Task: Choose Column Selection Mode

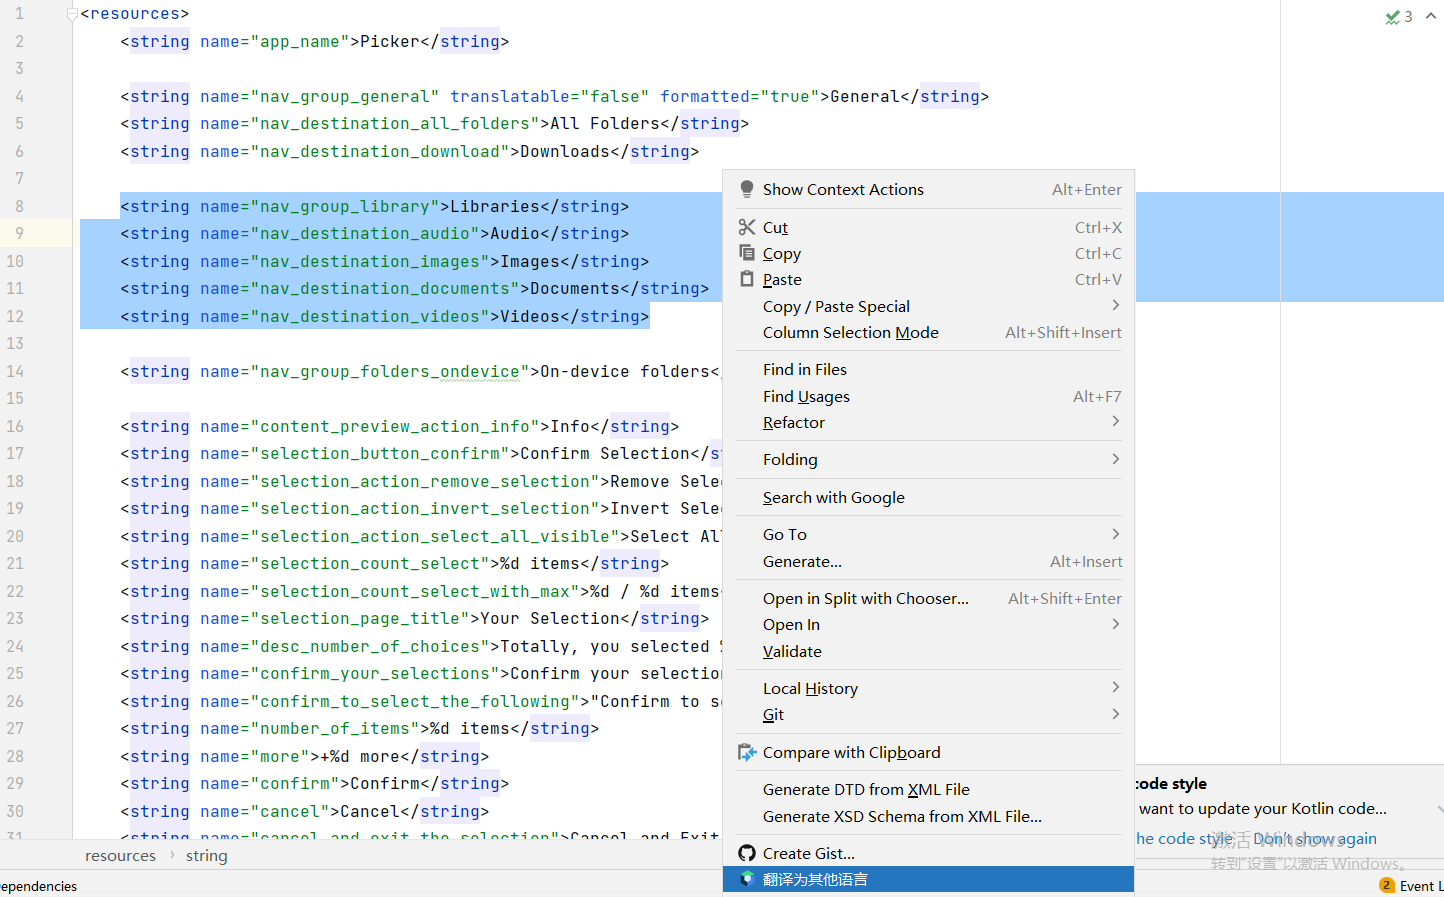Action: tap(928, 332)
